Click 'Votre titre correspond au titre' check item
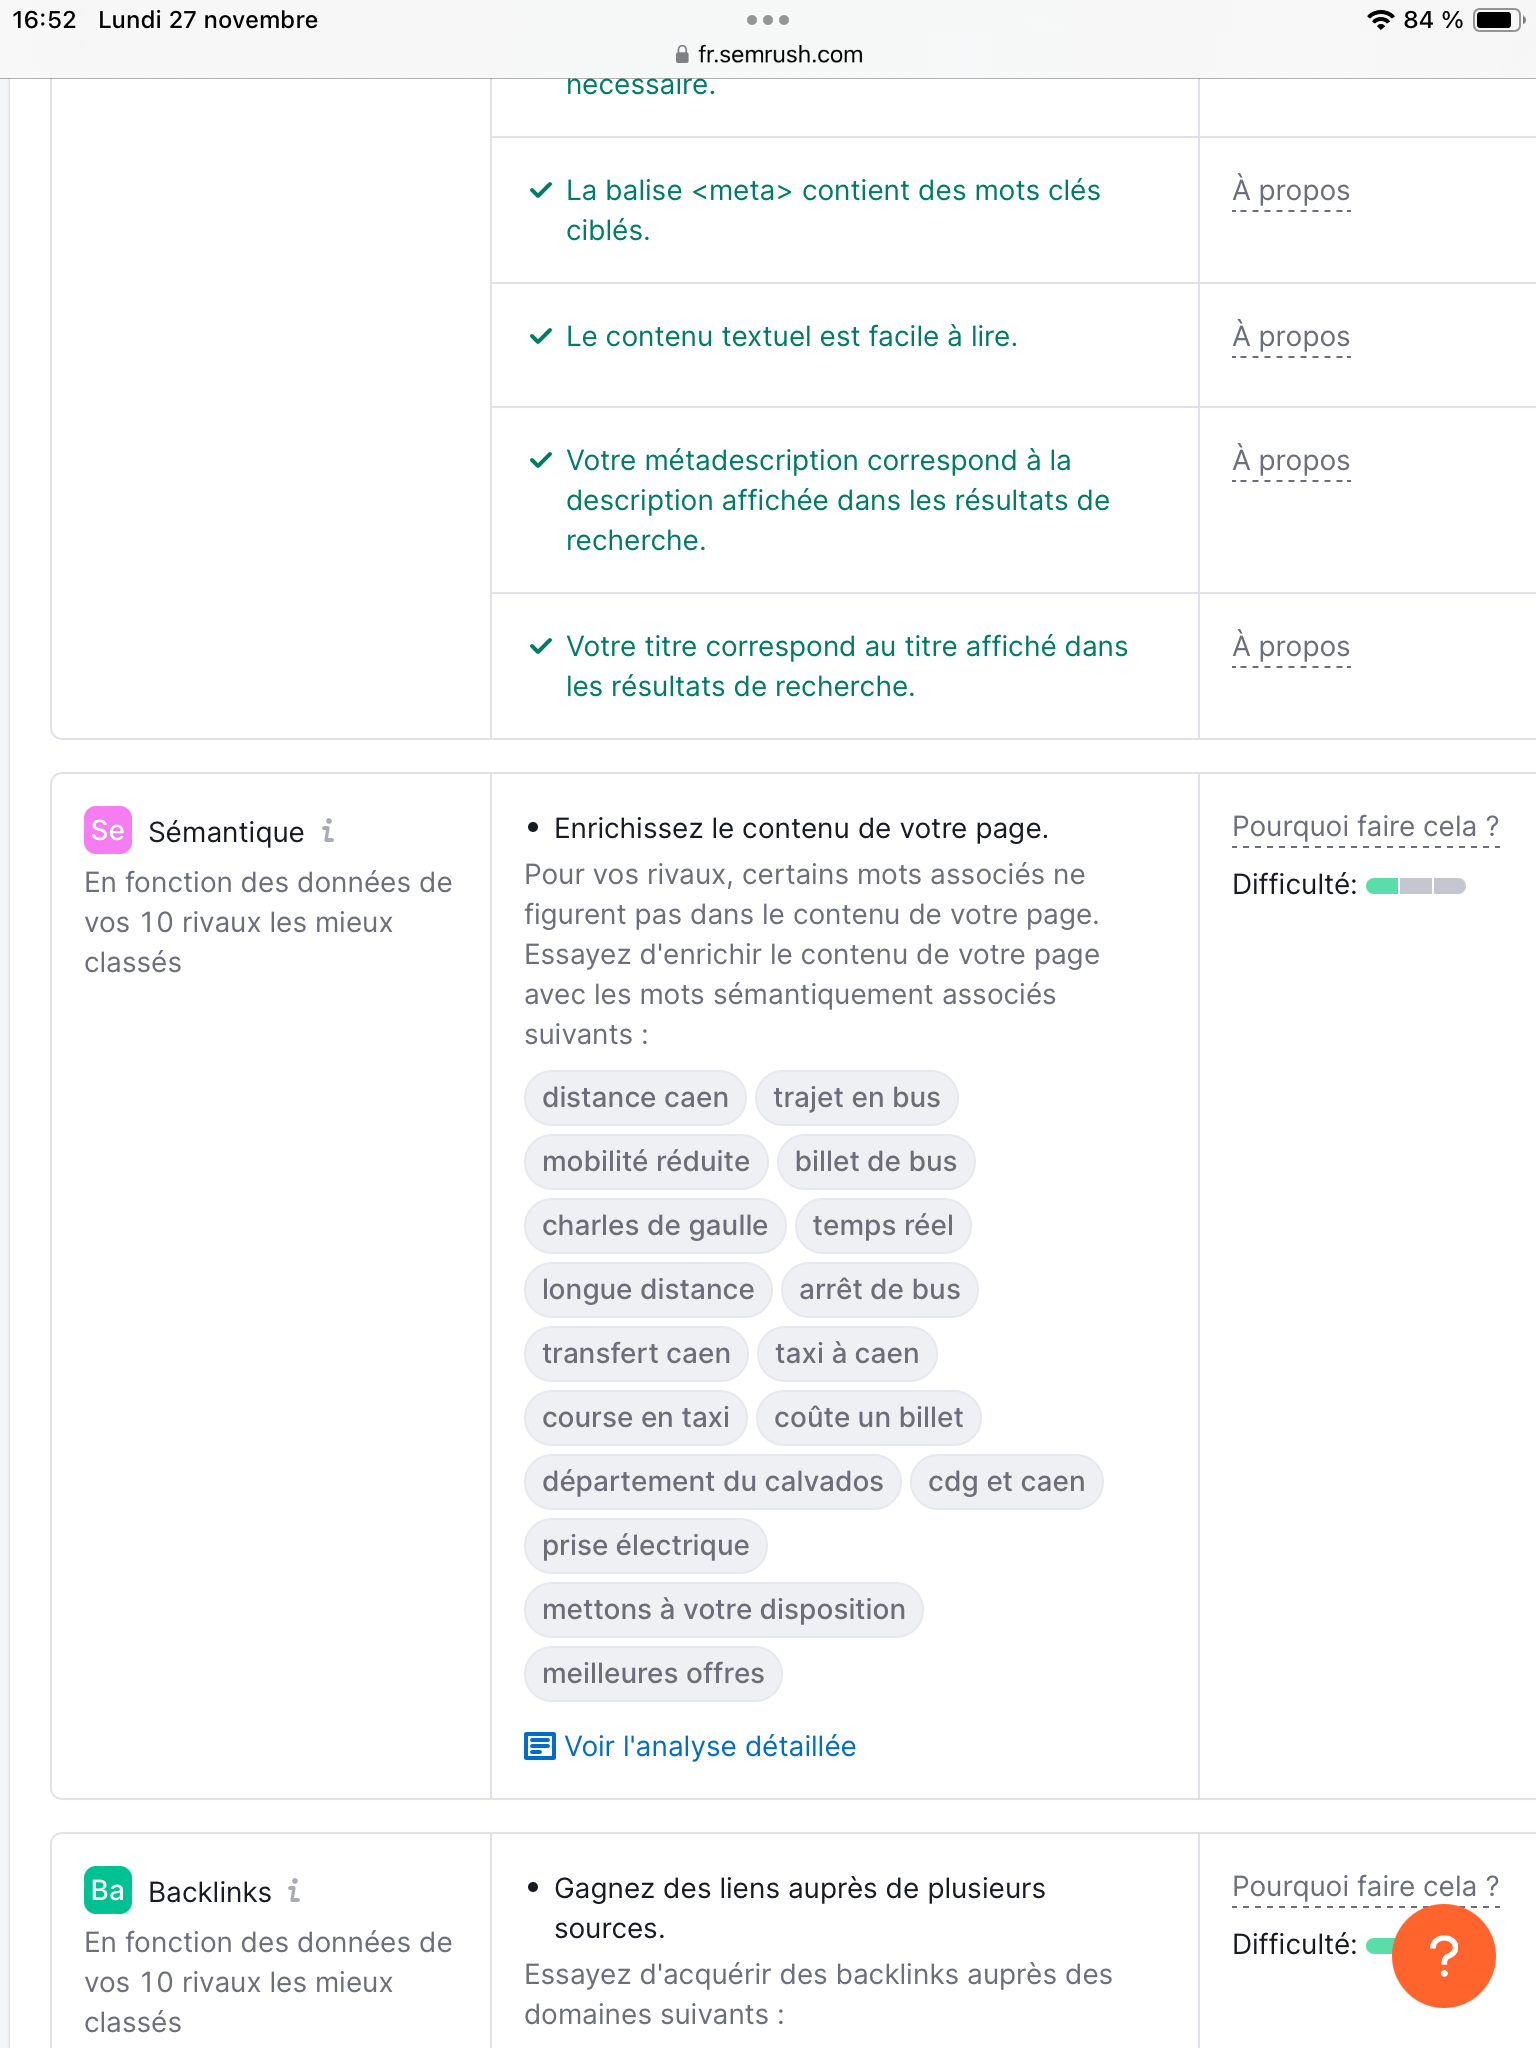The width and height of the screenshot is (1536, 2048). [845, 666]
